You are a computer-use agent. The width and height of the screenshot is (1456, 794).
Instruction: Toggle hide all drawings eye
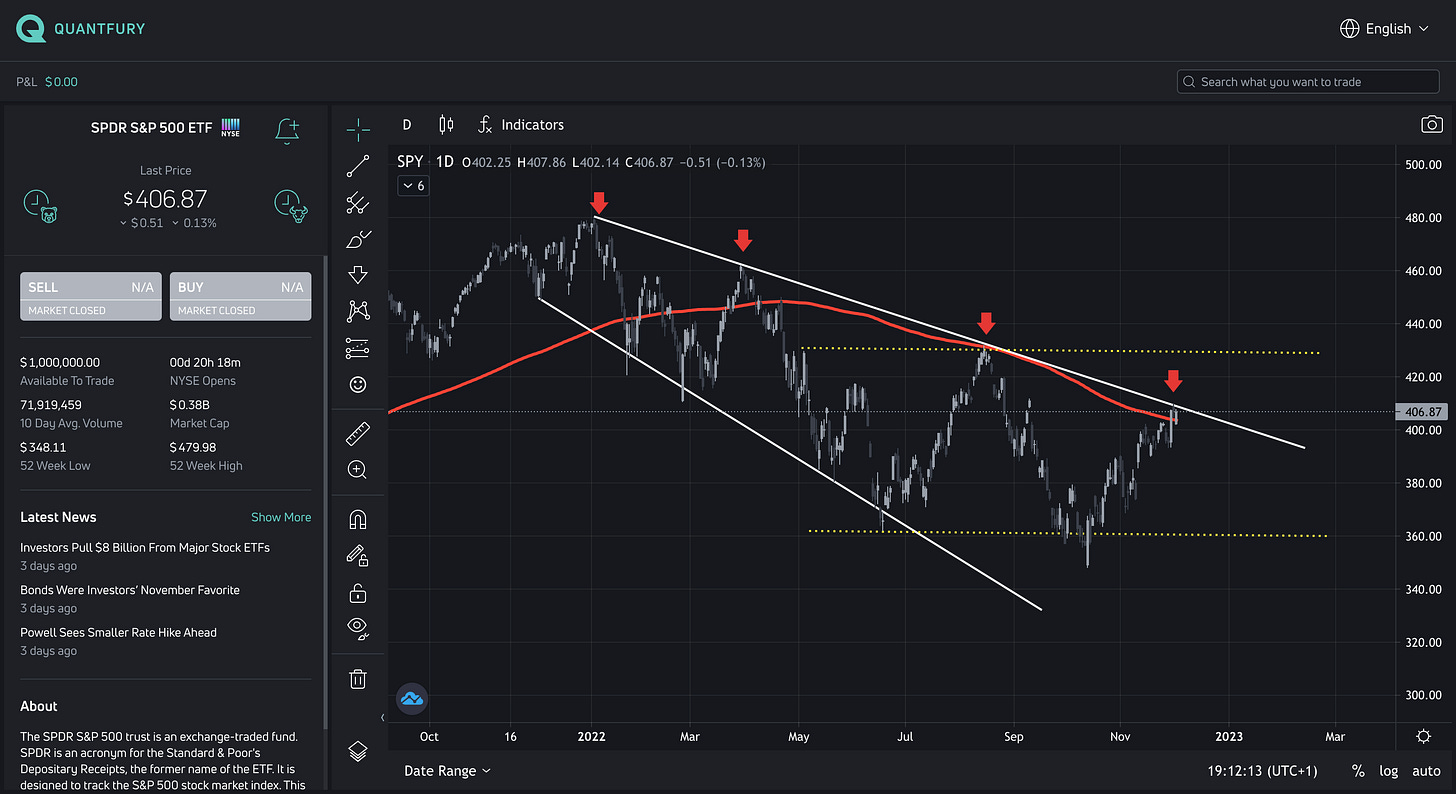click(x=358, y=628)
